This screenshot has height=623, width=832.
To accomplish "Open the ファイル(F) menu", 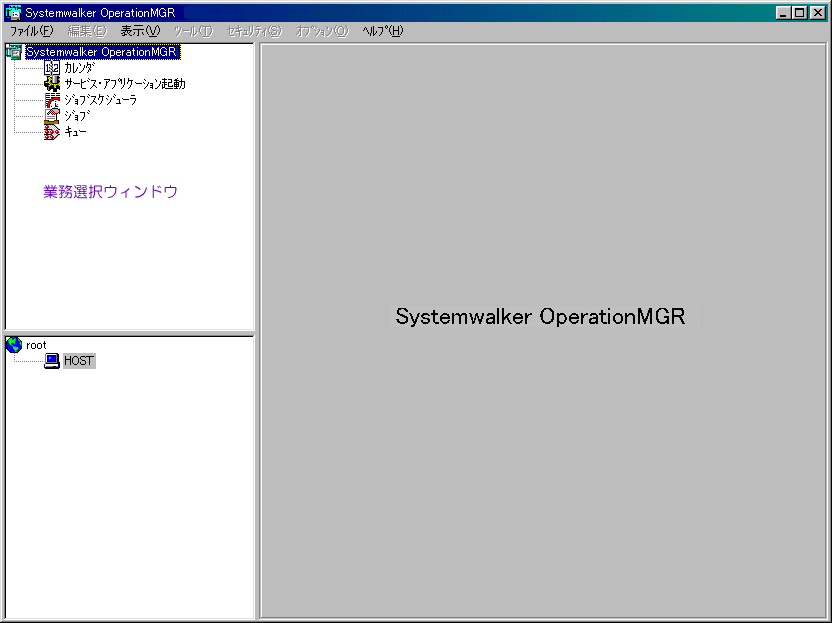I will point(32,31).
